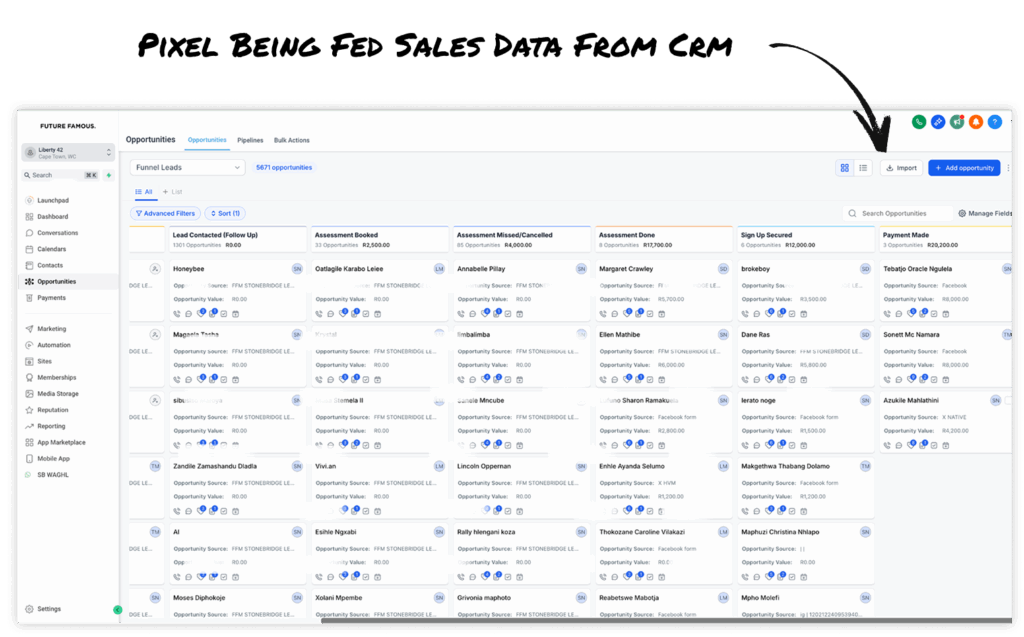This screenshot has width=1024, height=637.
Task: Switch to the Pipelines tab
Action: tap(250, 140)
